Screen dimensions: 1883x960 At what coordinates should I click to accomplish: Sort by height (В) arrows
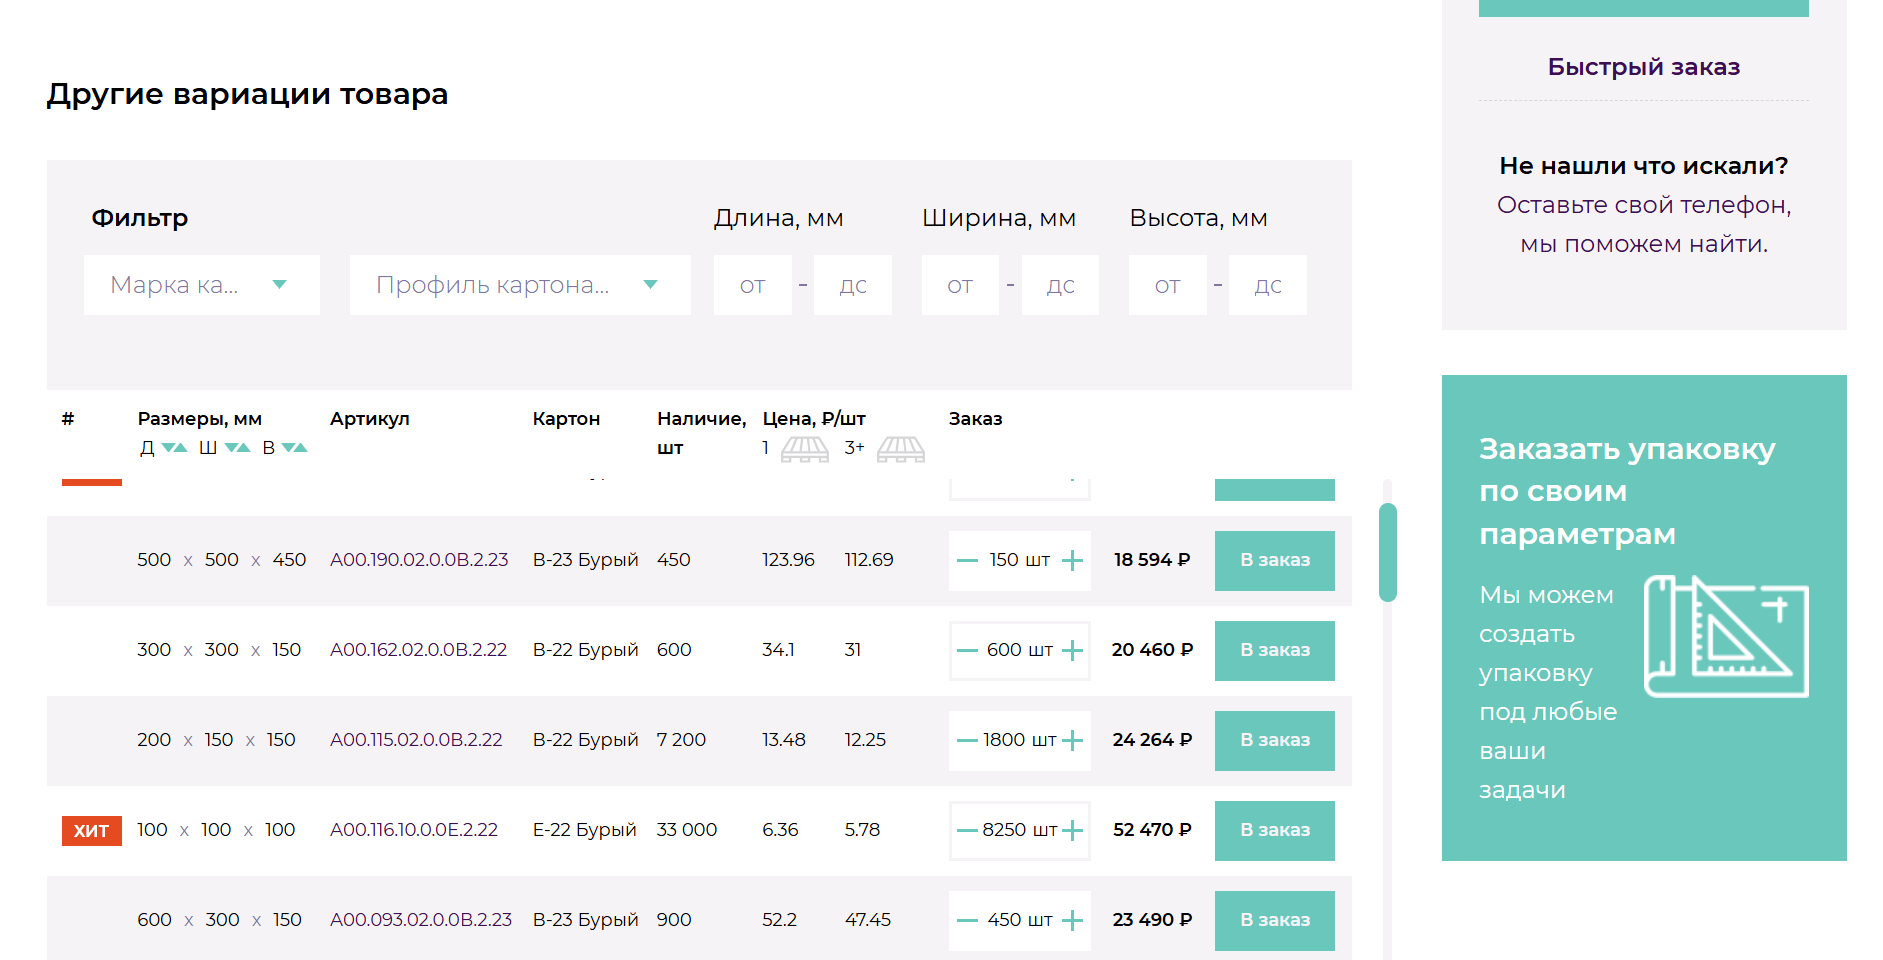coord(294,448)
